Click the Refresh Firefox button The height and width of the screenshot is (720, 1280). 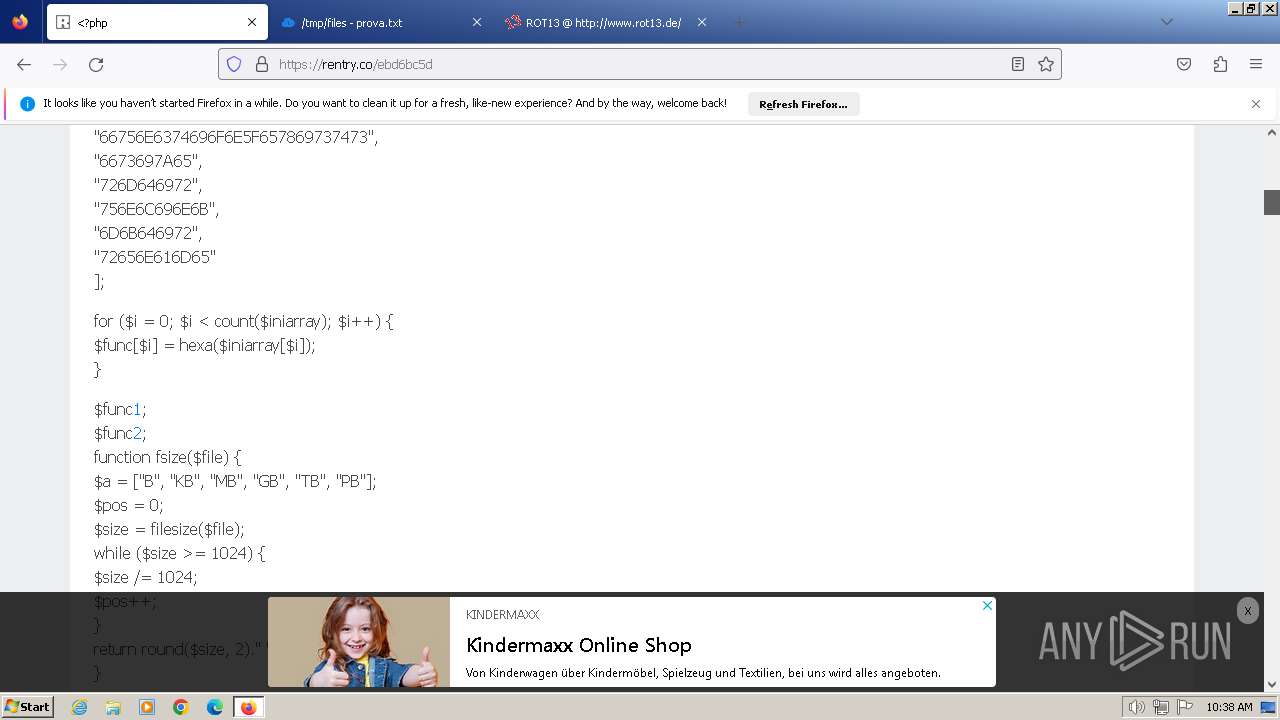[803, 104]
